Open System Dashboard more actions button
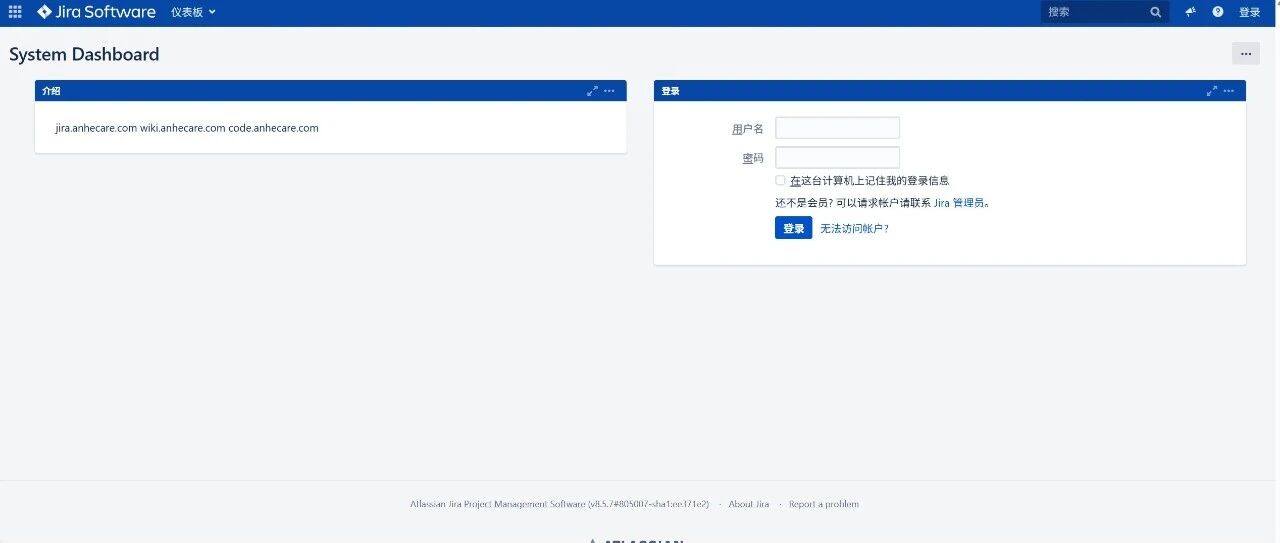The height and width of the screenshot is (543, 1280). pyautogui.click(x=1246, y=54)
